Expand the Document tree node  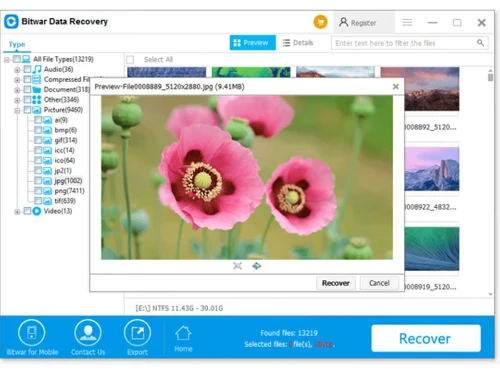coord(17,90)
